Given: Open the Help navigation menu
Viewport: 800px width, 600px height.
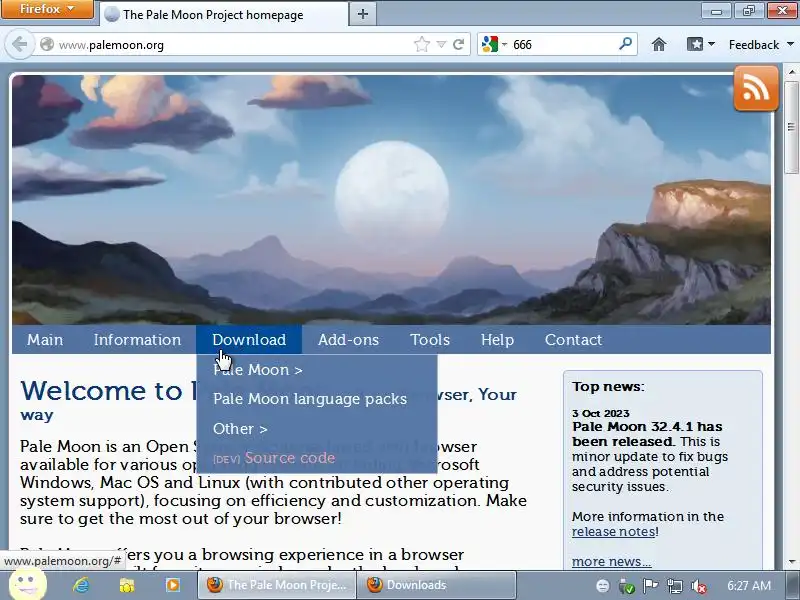Looking at the screenshot, I should [x=497, y=340].
